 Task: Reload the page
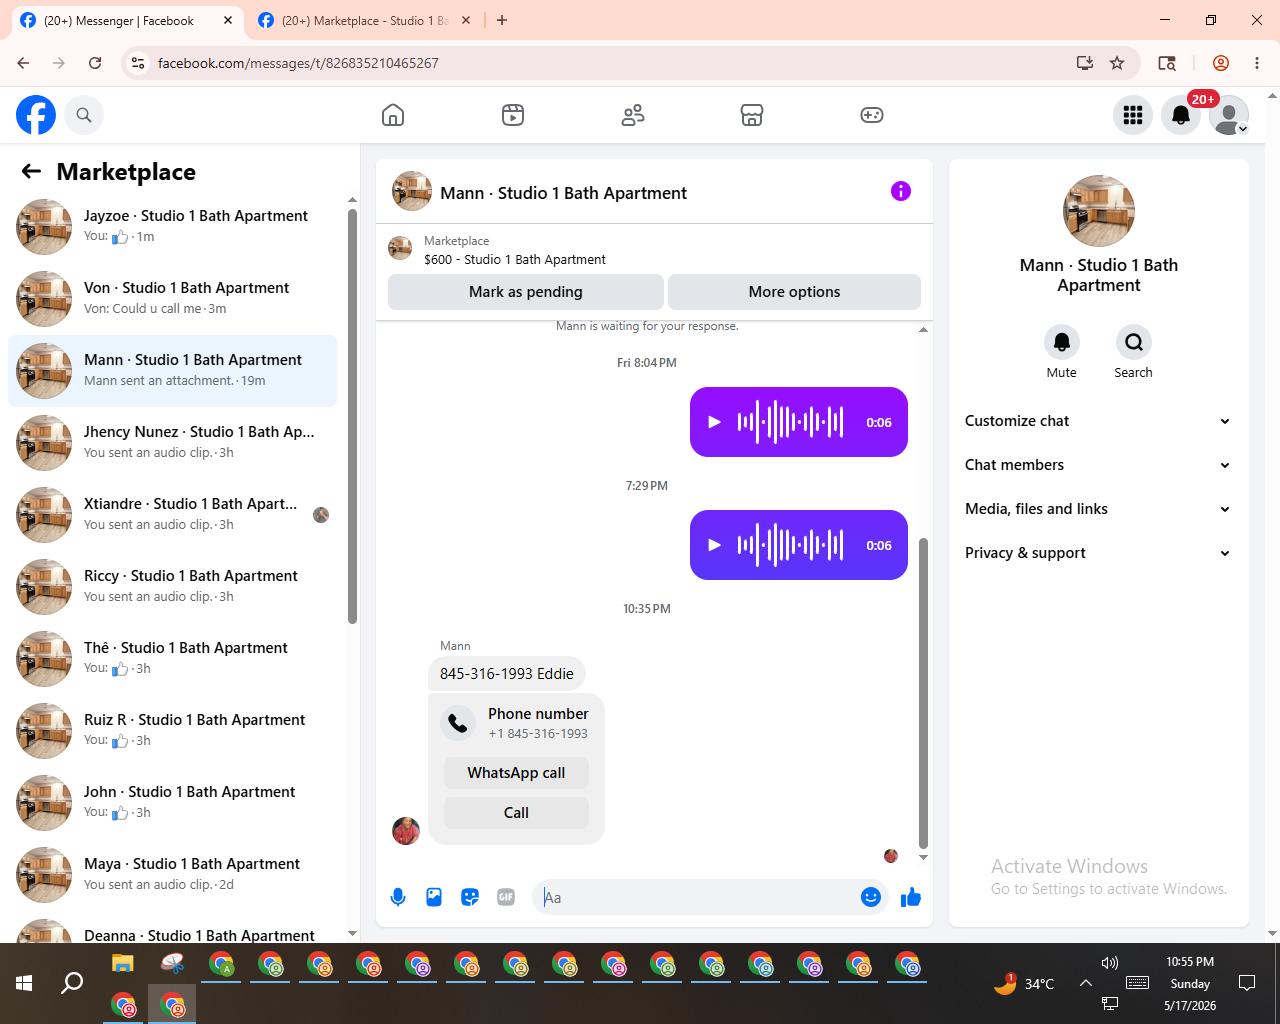point(95,63)
